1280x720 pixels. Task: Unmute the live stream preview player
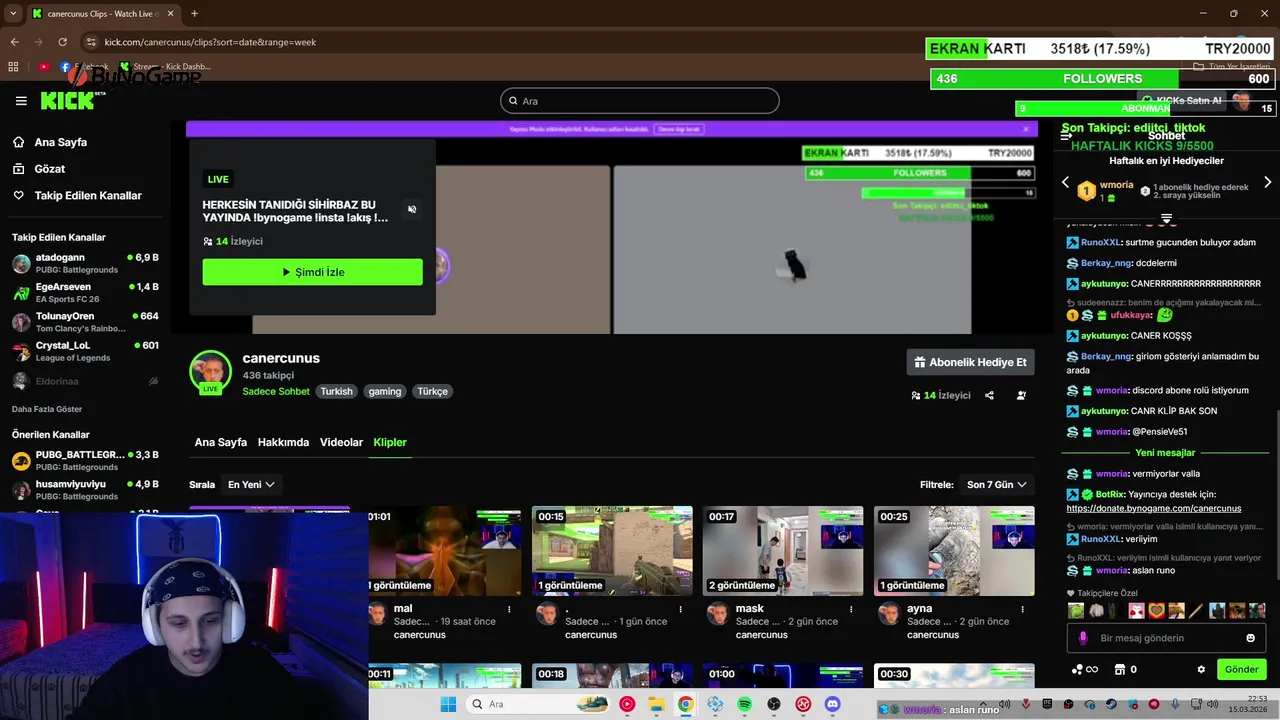click(412, 209)
